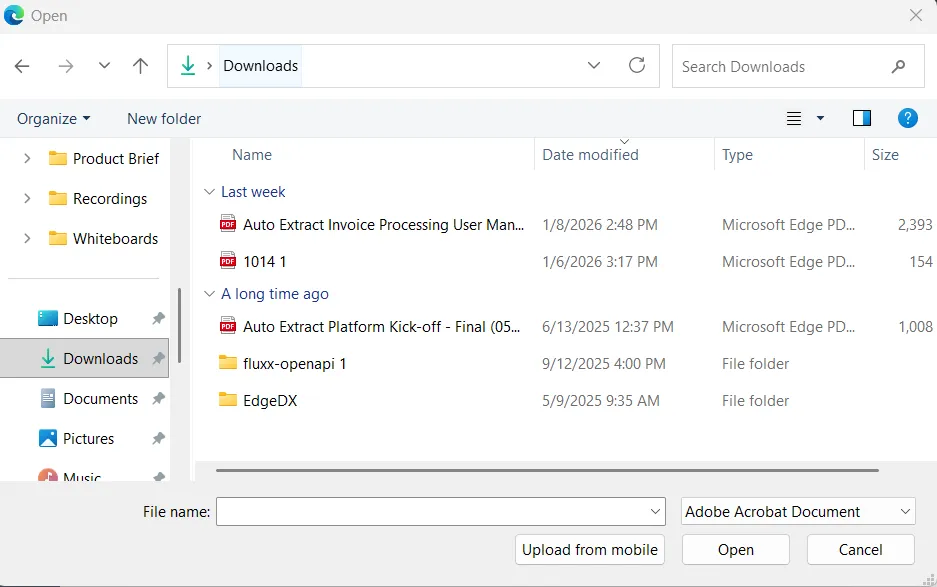The width and height of the screenshot is (937, 587).
Task: Click the horizontal scrollbar of file list
Action: click(547, 470)
